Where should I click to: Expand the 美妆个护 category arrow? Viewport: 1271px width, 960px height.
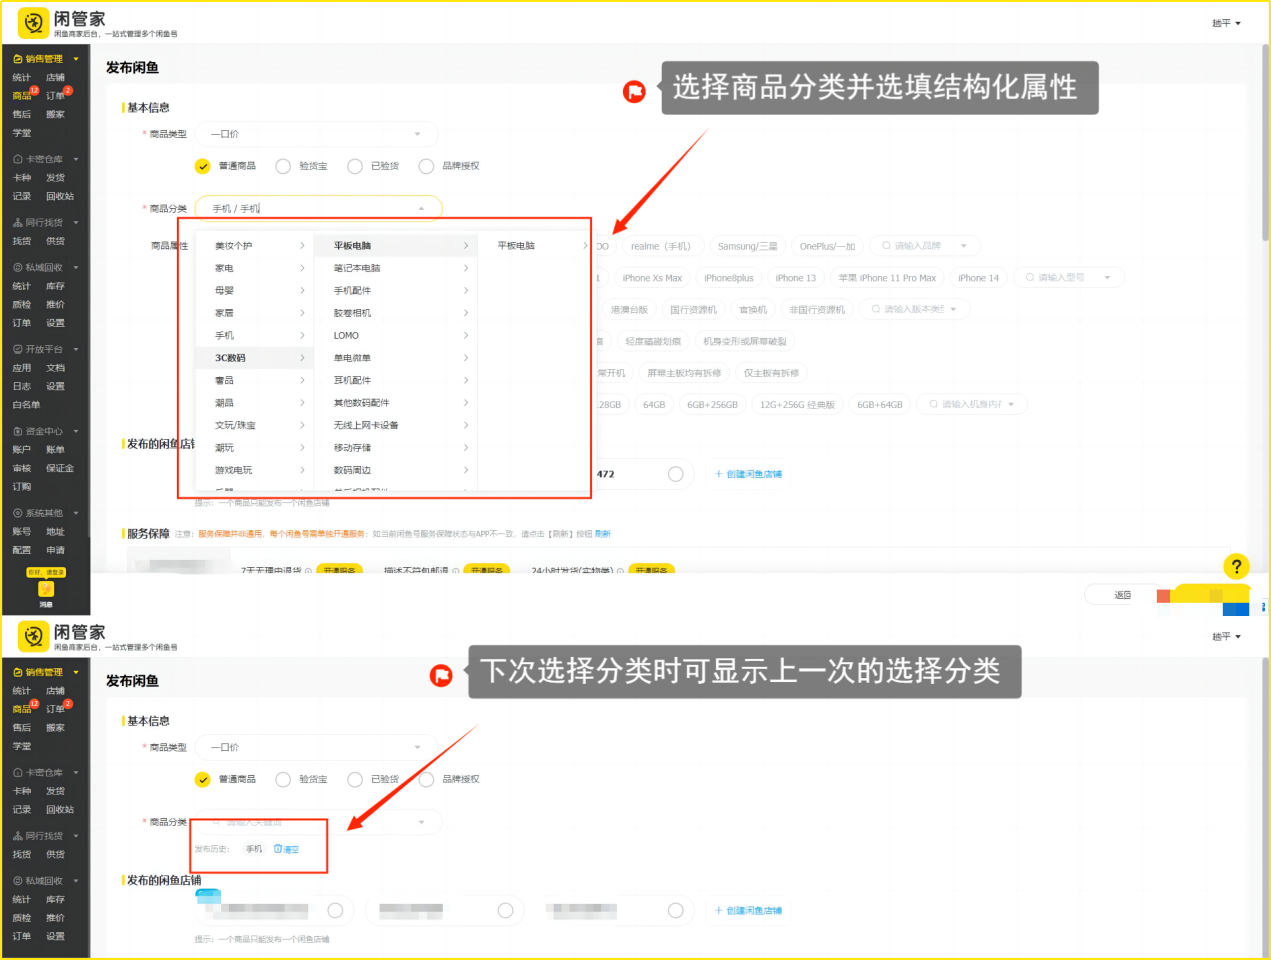302,246
